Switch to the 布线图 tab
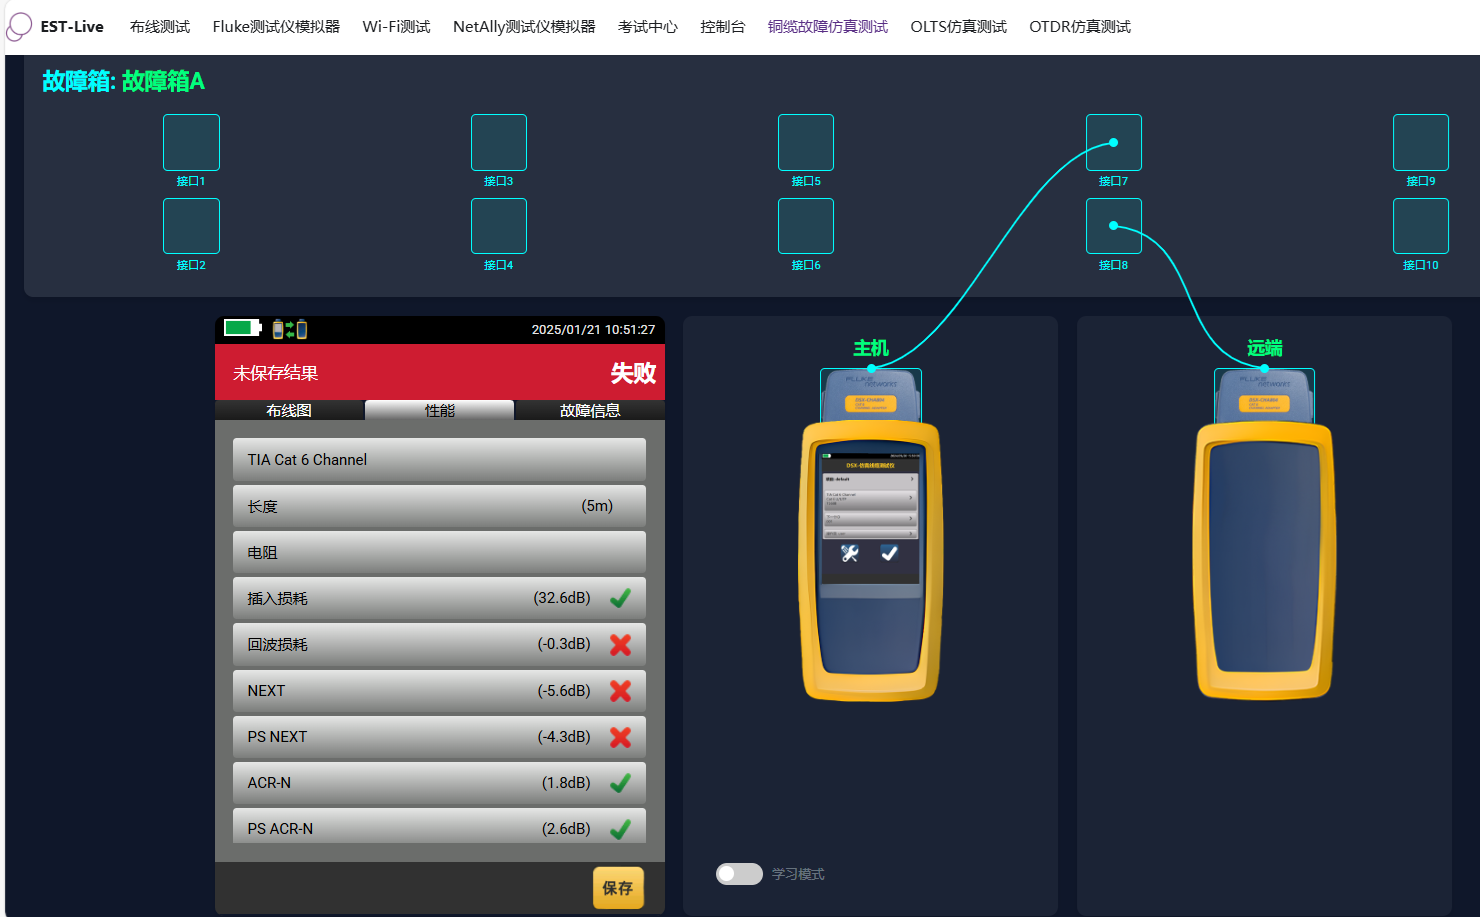This screenshot has width=1480, height=917. (289, 410)
